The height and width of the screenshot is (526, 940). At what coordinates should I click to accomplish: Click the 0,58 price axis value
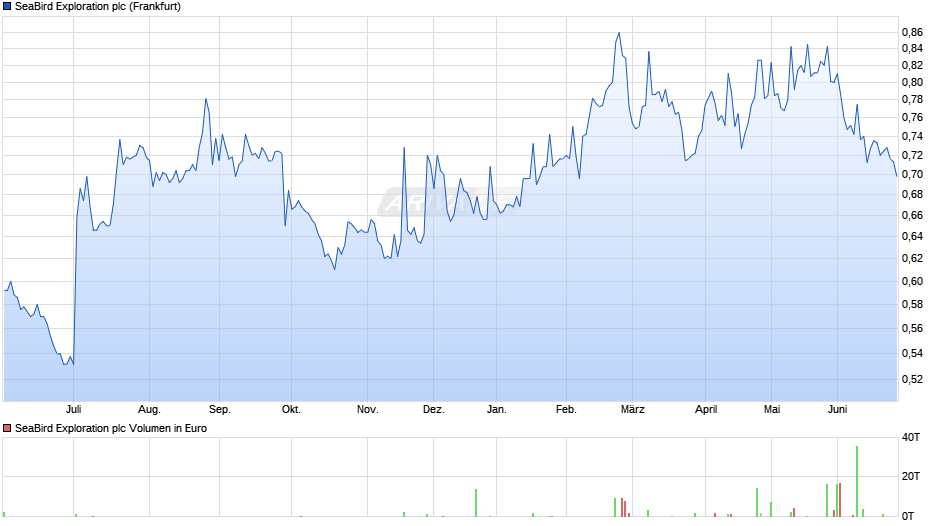pos(912,305)
